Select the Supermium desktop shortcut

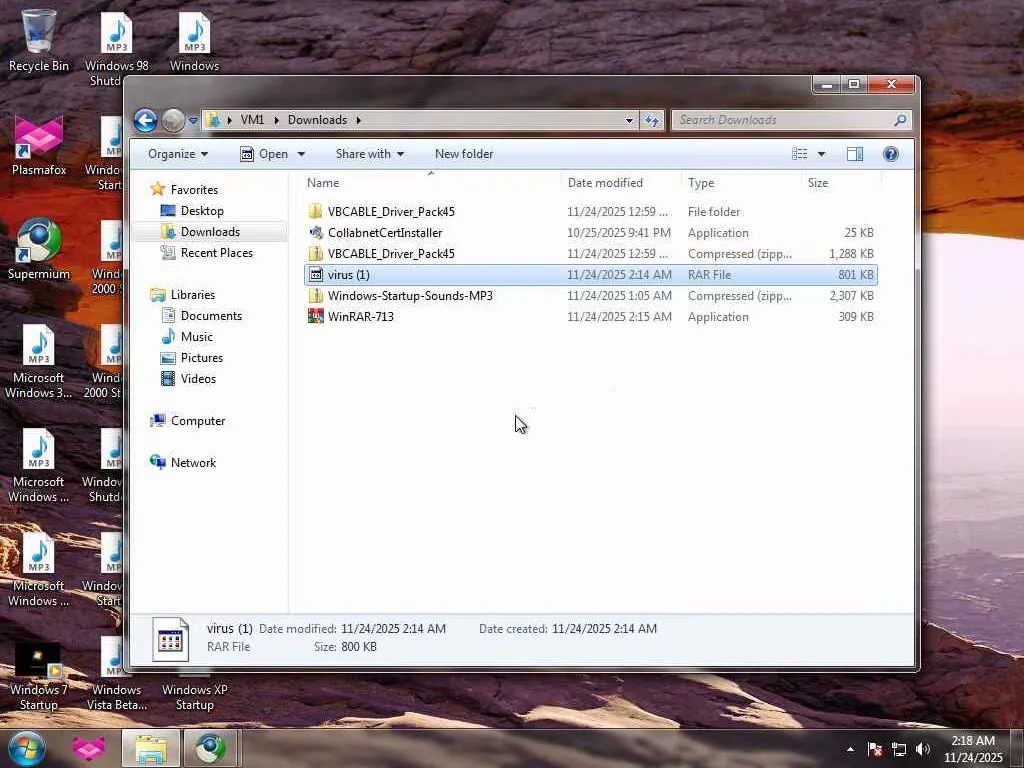pyautogui.click(x=39, y=249)
